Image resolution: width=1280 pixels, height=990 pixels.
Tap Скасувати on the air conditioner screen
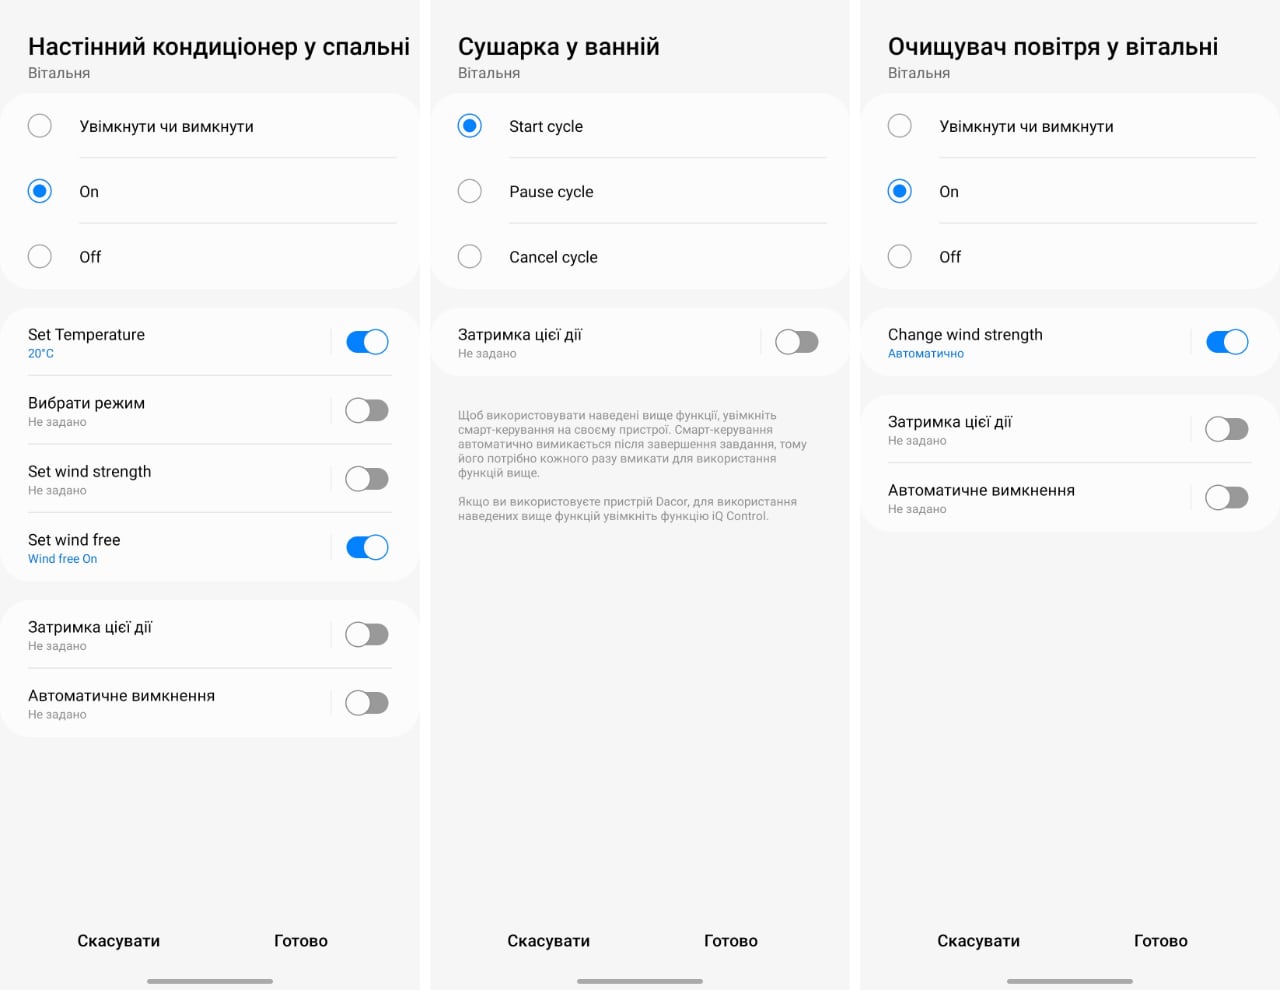point(119,941)
